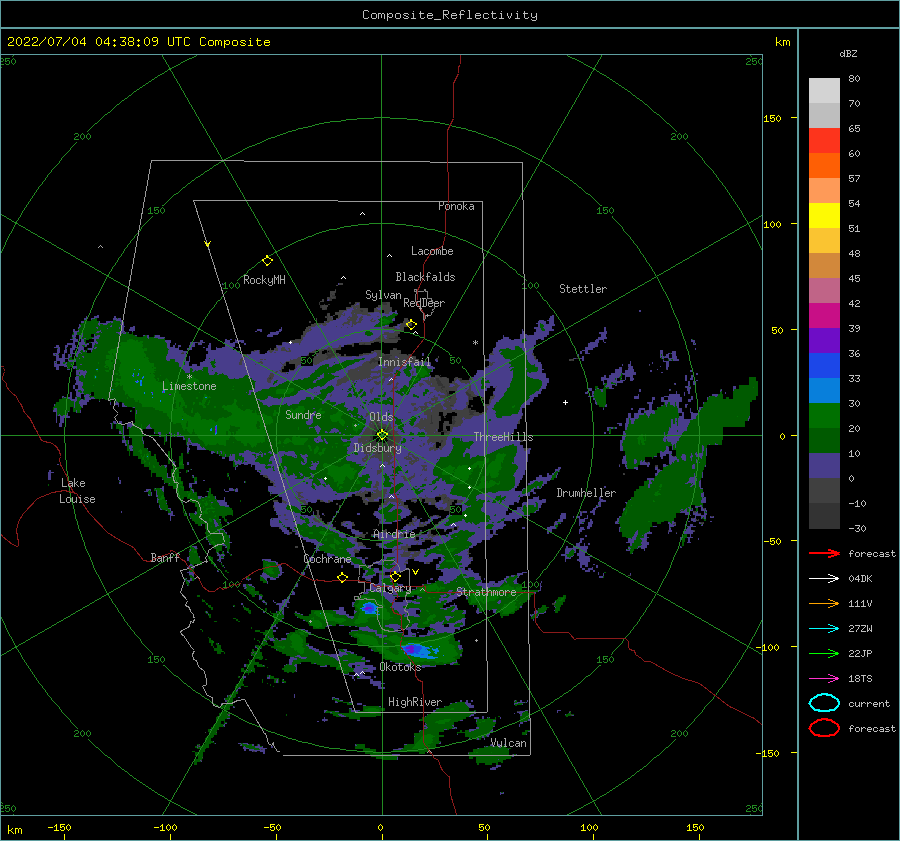Click the Blackfalds city label
900x841 pixels.
point(425,277)
